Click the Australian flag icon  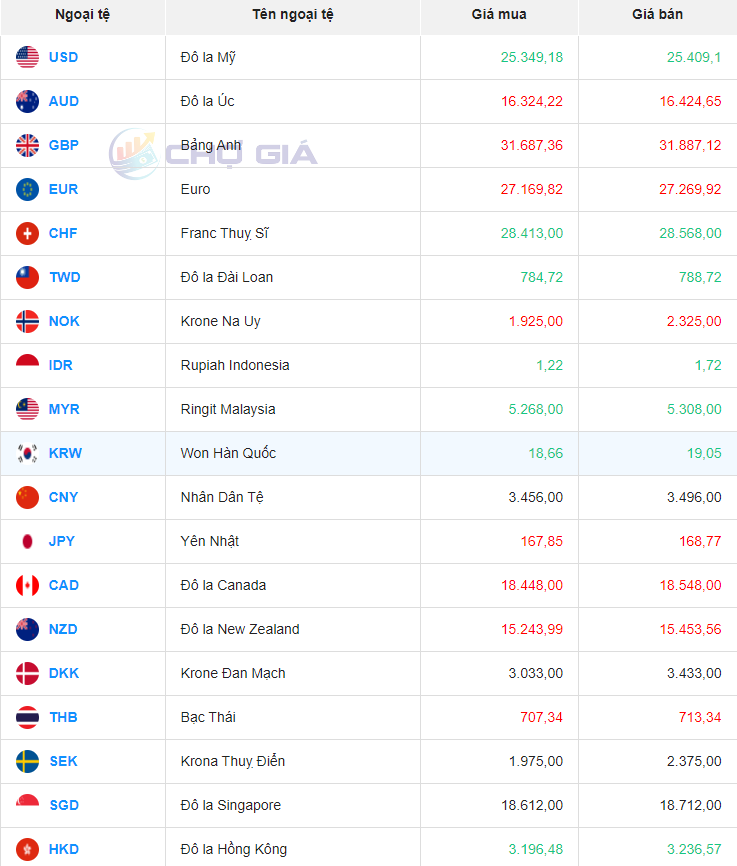point(27,101)
